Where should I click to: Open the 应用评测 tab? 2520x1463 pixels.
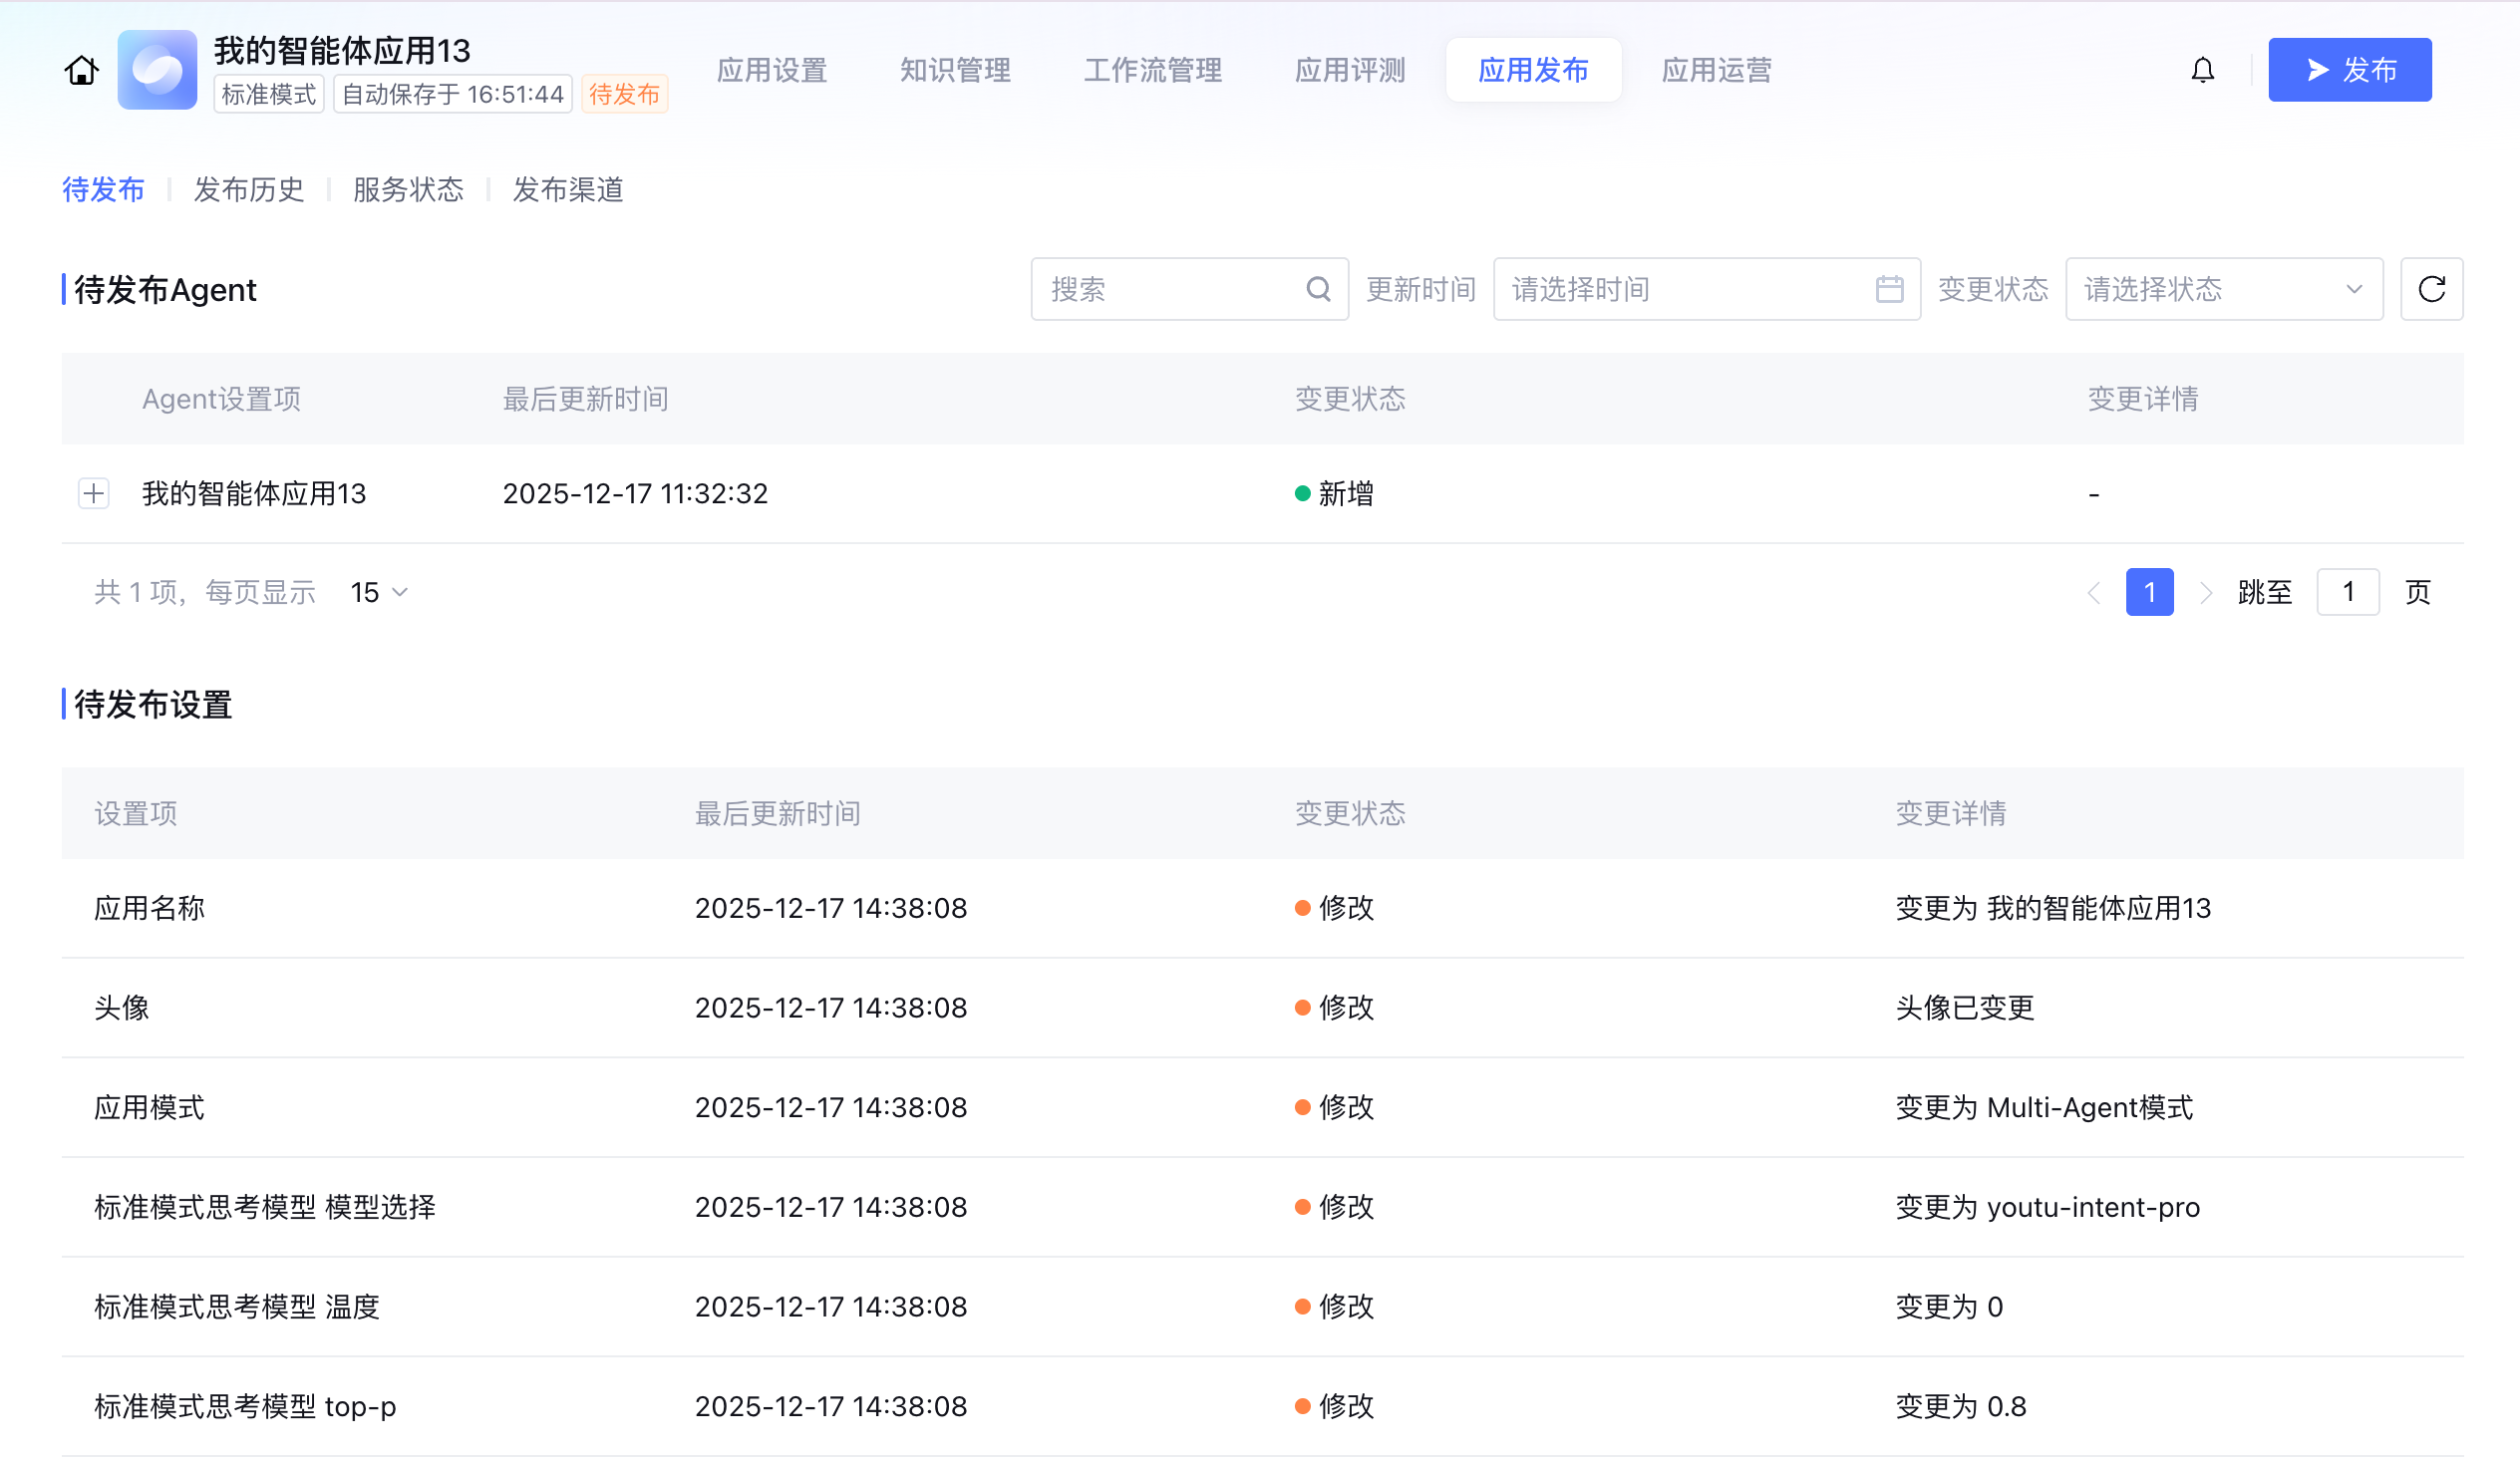point(1350,70)
